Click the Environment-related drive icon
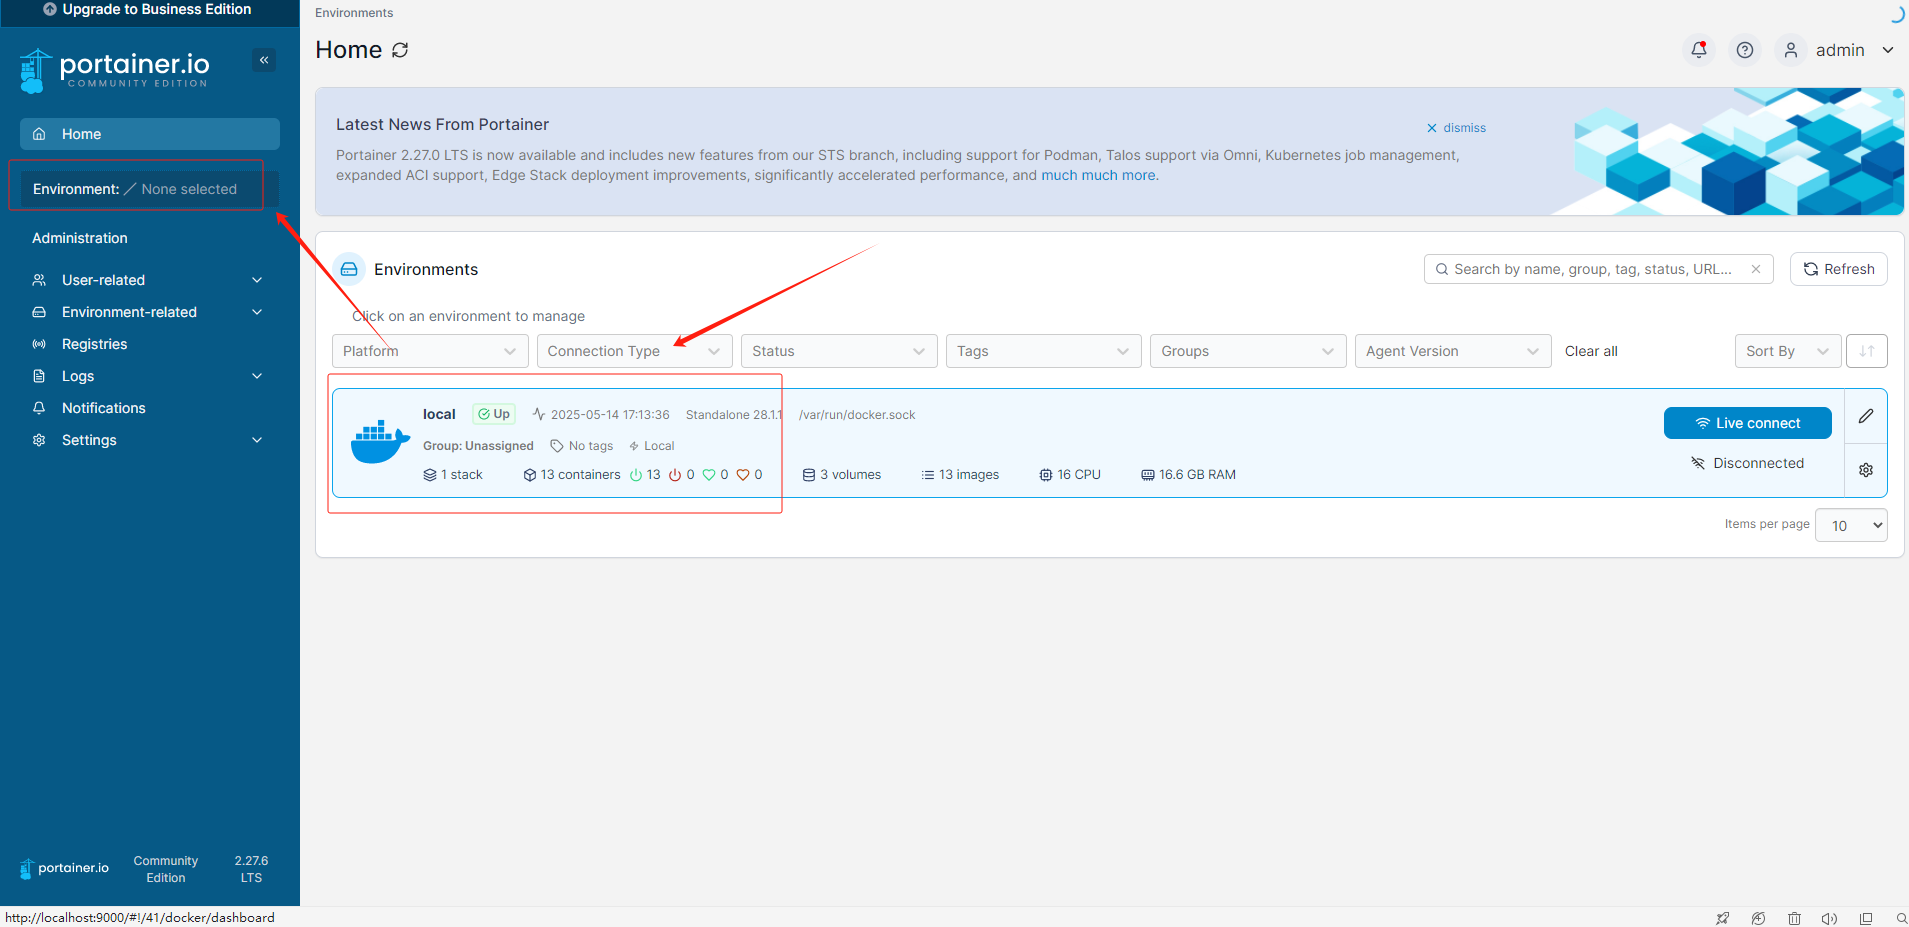The height and width of the screenshot is (927, 1909). point(39,312)
